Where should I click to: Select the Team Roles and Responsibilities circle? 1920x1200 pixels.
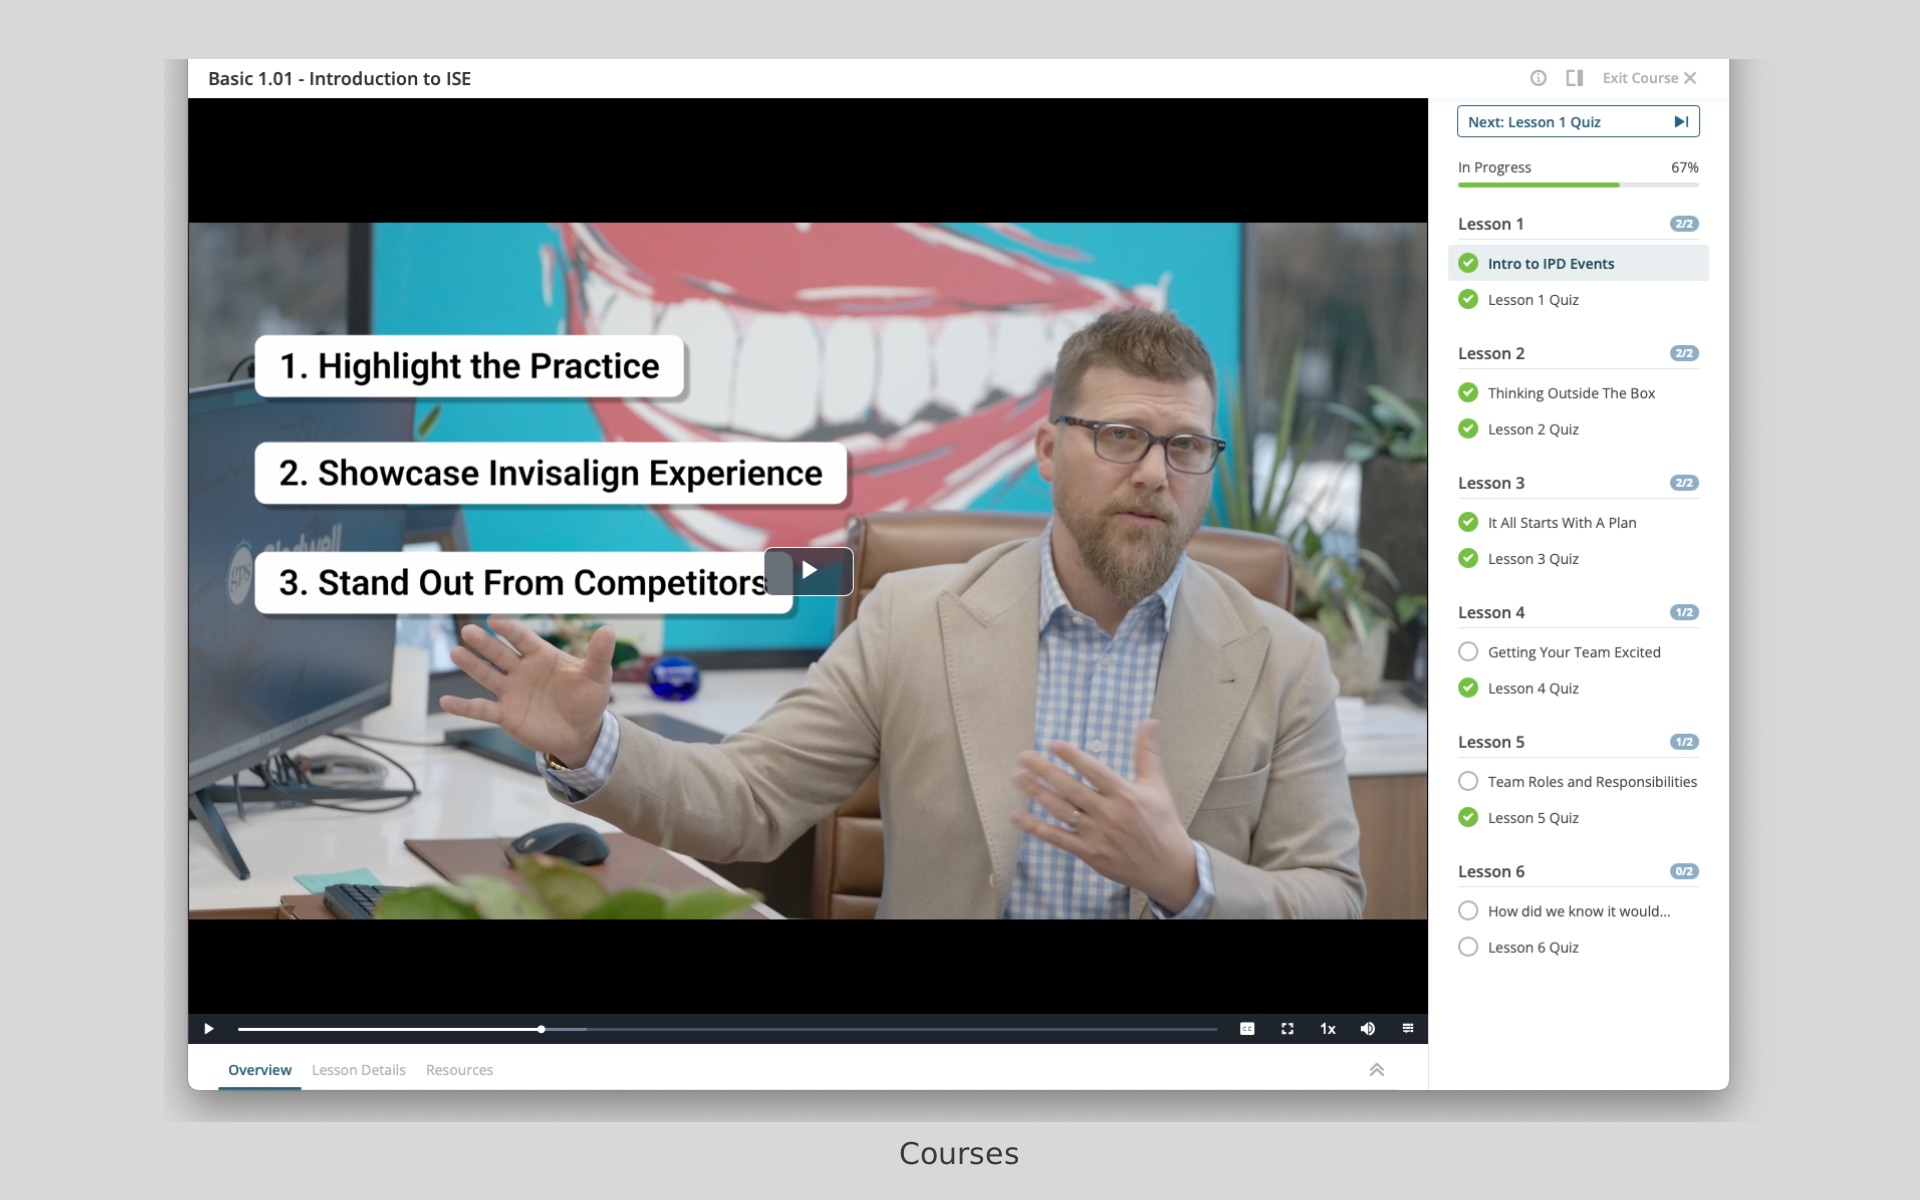pyautogui.click(x=1468, y=781)
